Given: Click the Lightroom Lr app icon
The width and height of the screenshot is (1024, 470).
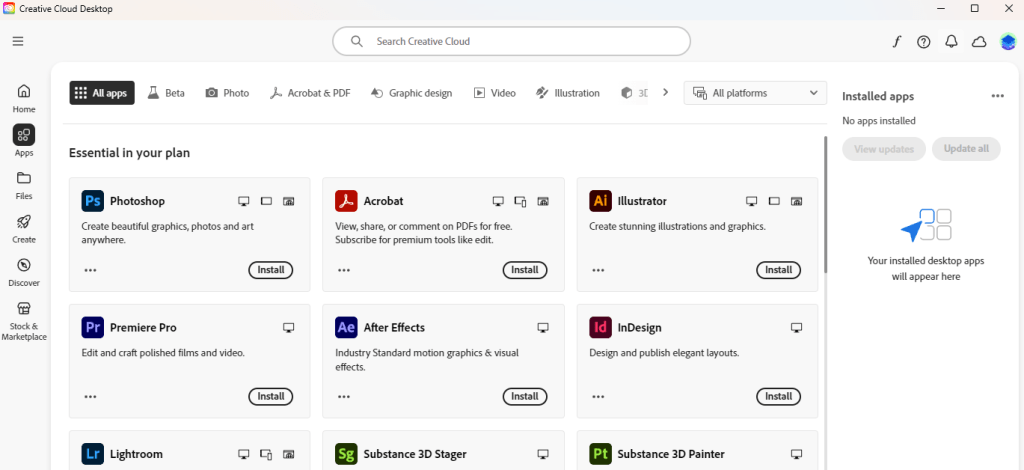Looking at the screenshot, I should coord(93,454).
